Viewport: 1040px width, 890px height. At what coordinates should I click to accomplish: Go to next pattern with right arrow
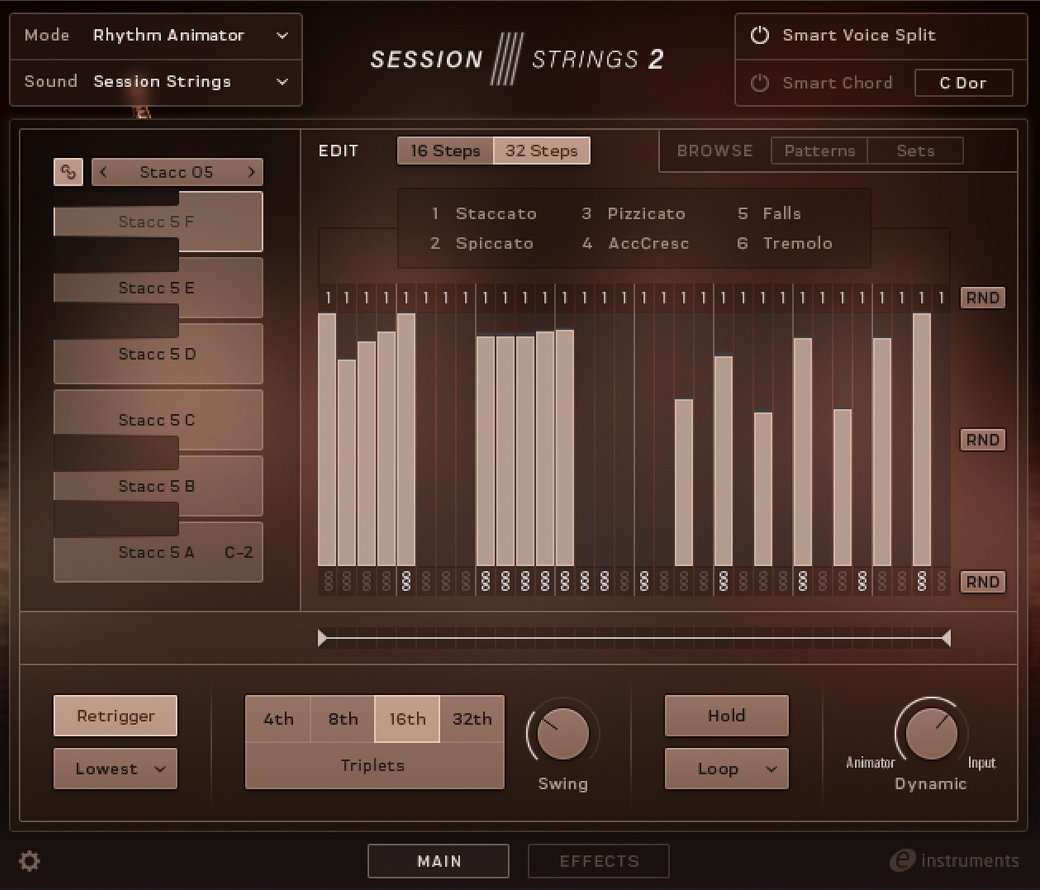click(251, 172)
